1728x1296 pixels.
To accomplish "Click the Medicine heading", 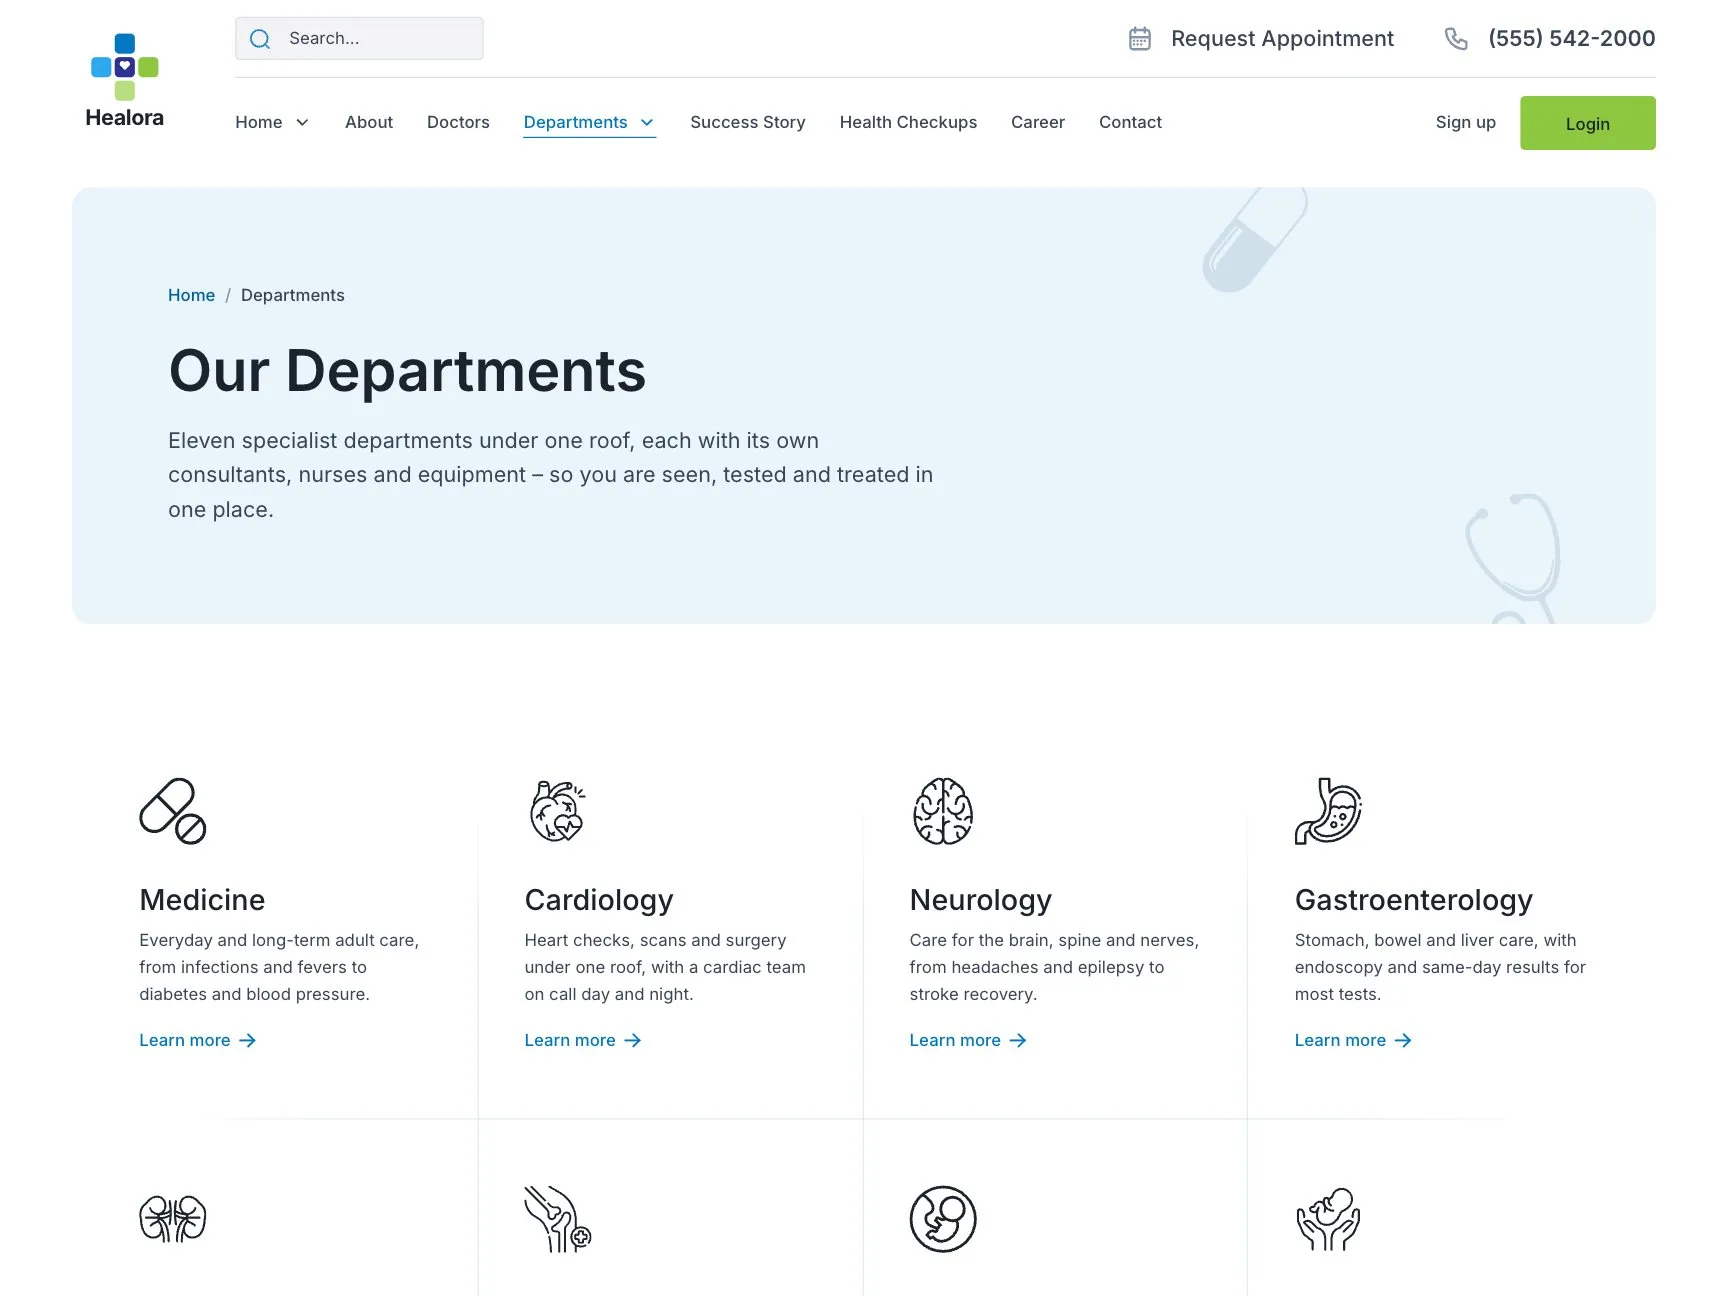I will (202, 900).
